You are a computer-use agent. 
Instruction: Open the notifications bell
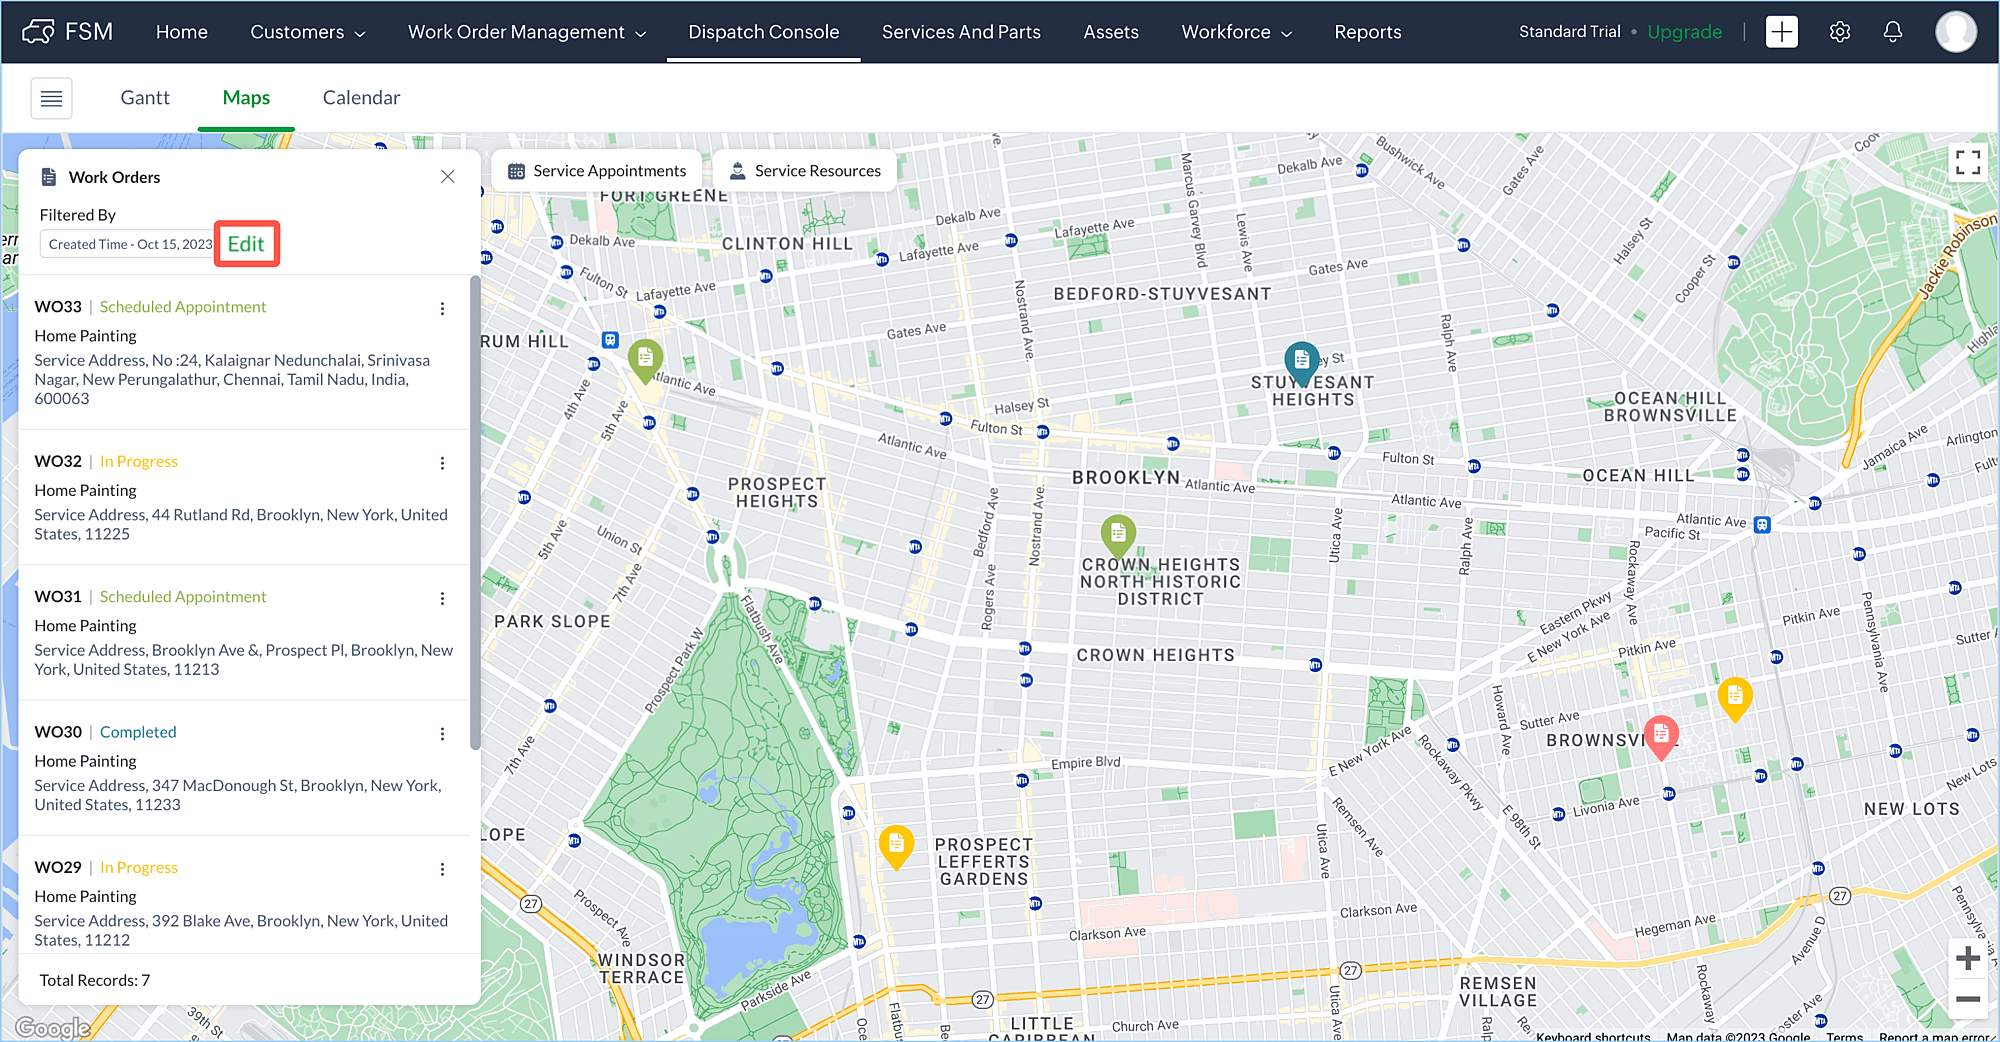pos(1892,32)
